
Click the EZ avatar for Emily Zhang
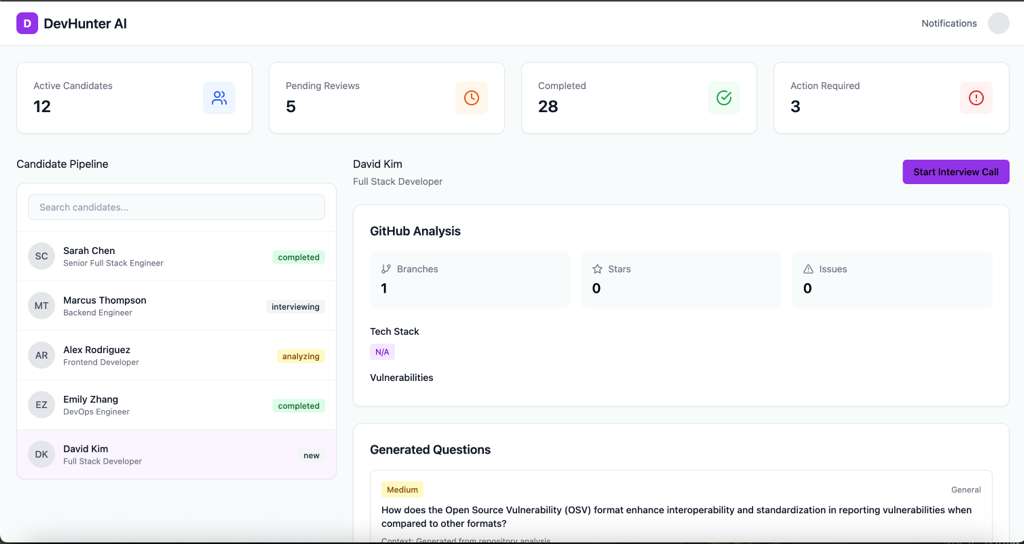41,405
